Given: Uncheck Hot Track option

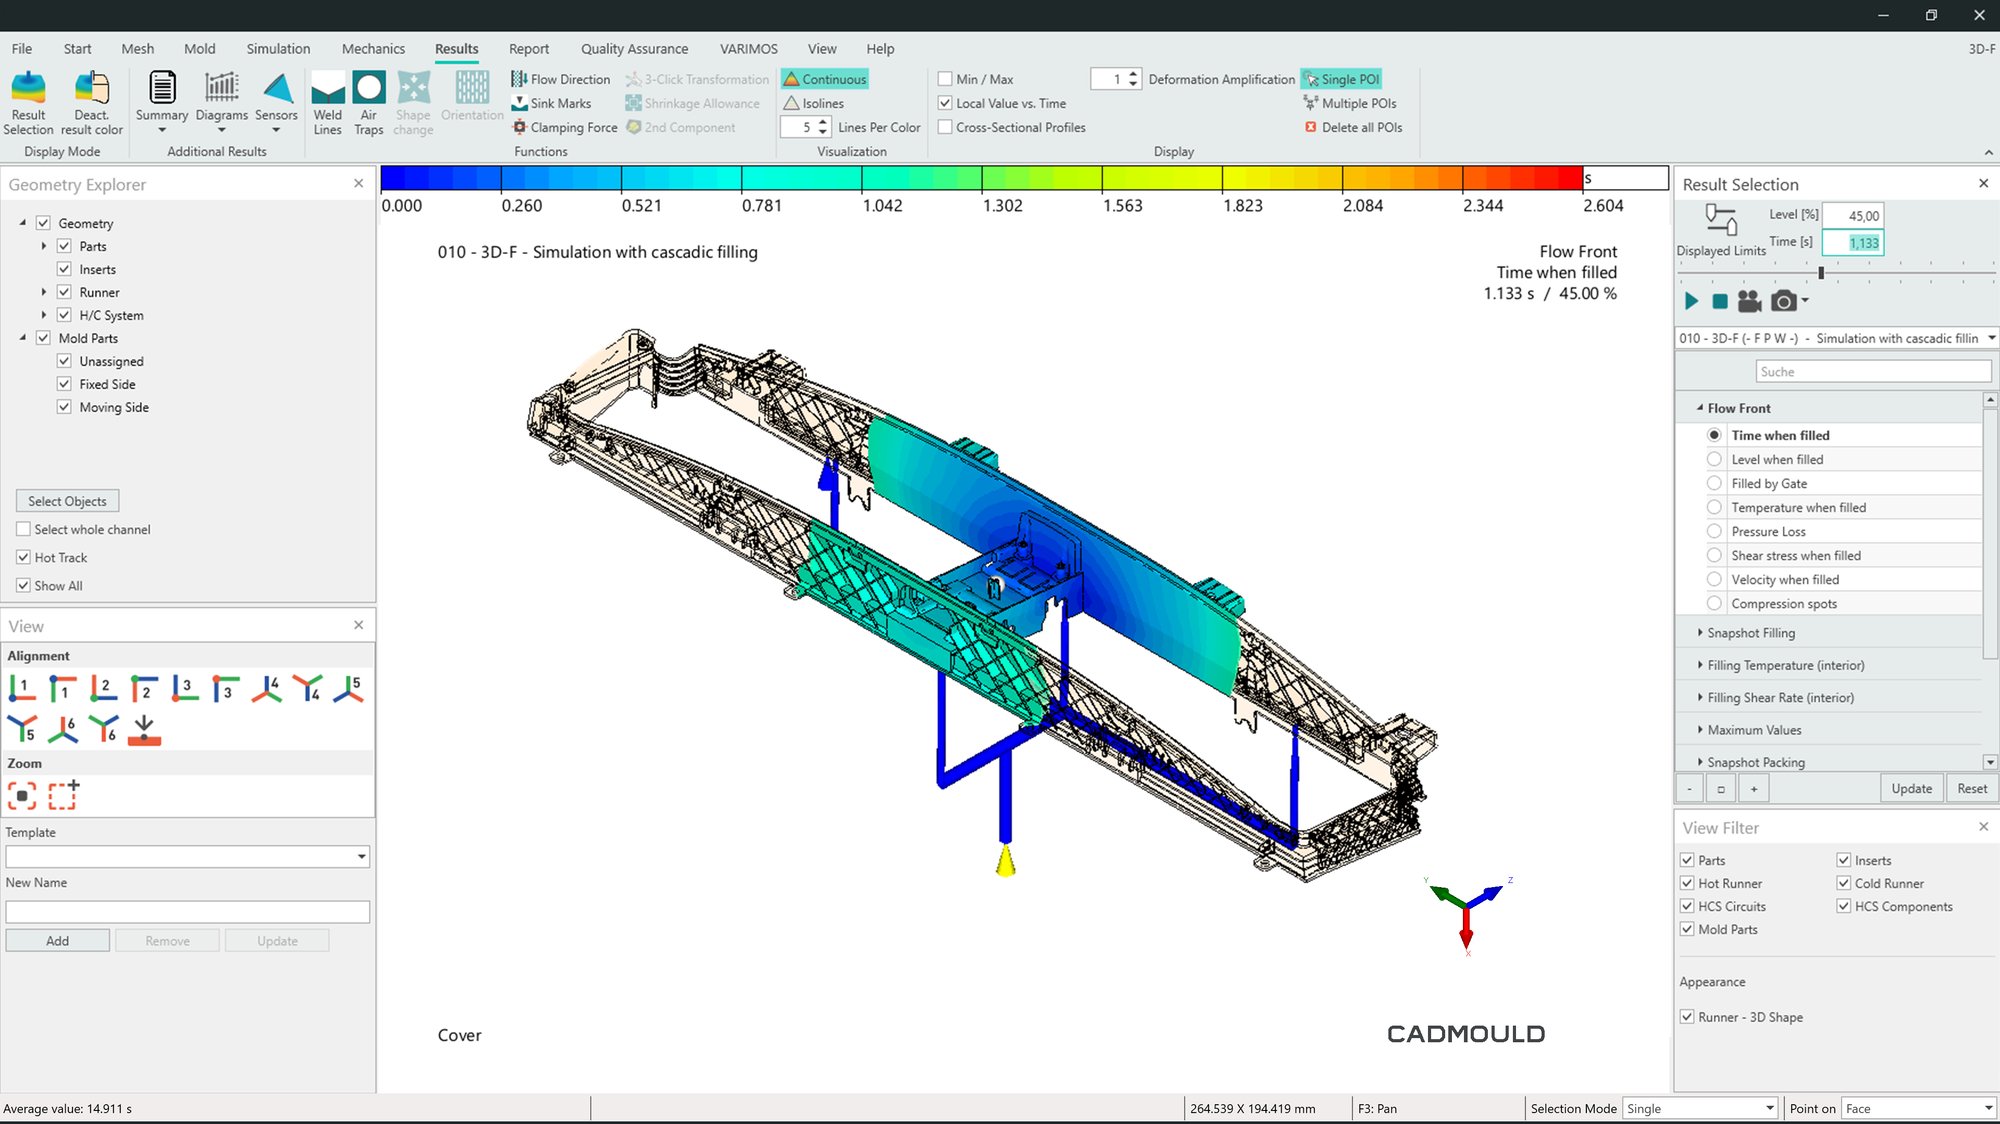Looking at the screenshot, I should 24,557.
